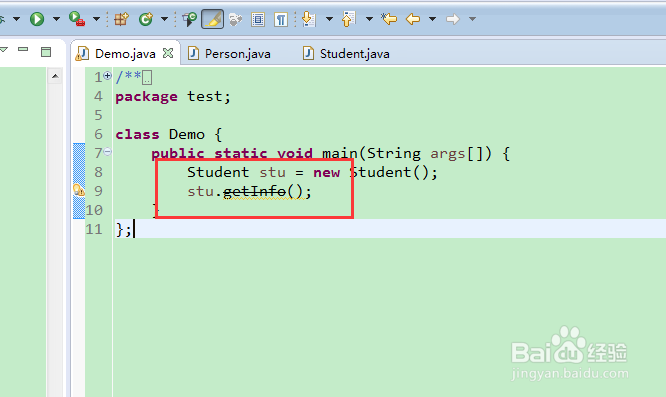Click the 'stu' variable on line 8

point(273,172)
